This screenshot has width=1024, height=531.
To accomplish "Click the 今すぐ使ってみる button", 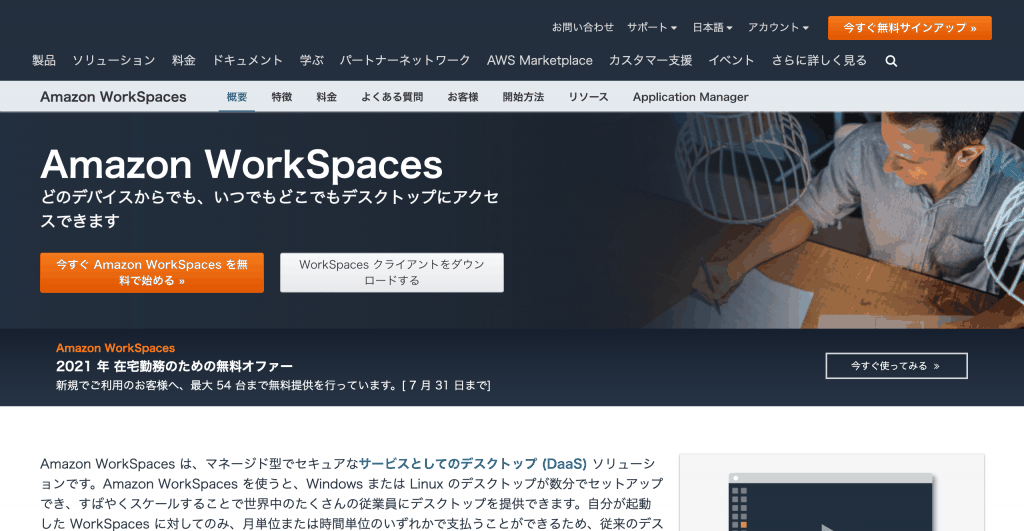I will [896, 366].
